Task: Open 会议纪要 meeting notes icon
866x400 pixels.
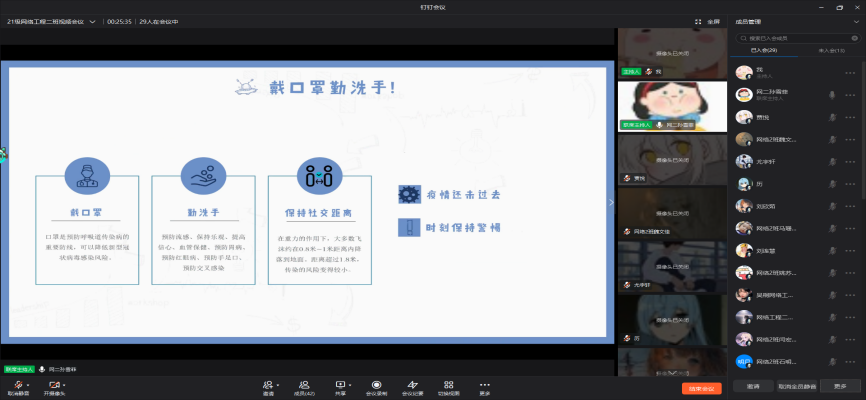Action: pos(412,384)
